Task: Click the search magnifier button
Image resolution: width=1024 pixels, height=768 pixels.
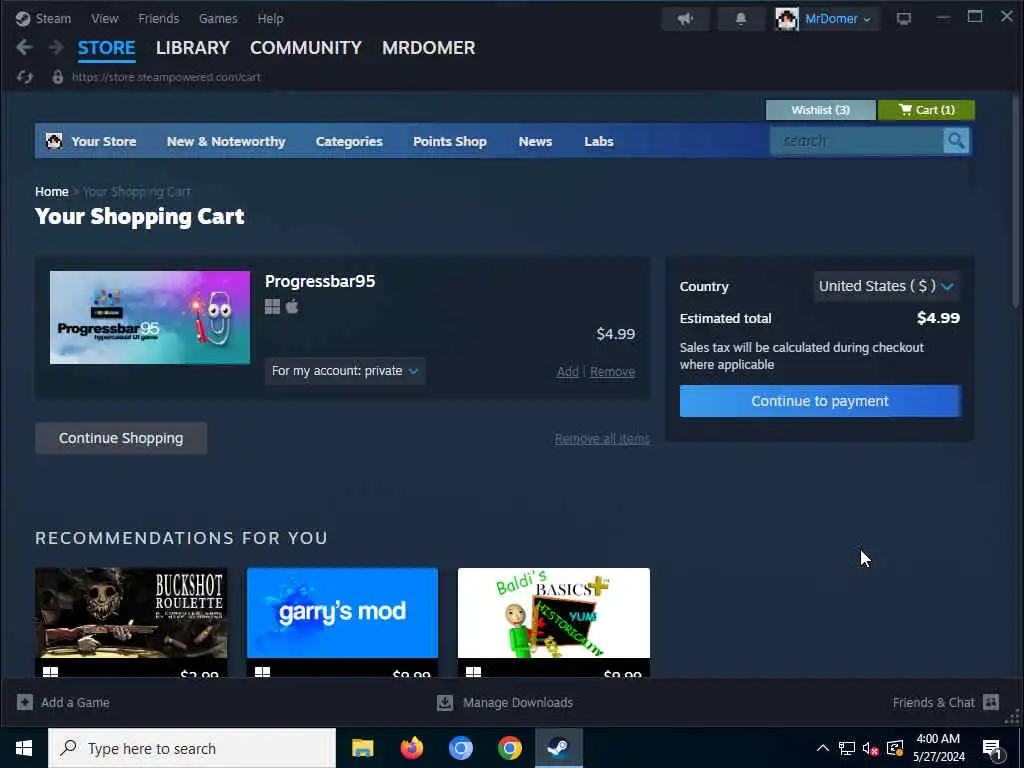Action: [956, 140]
